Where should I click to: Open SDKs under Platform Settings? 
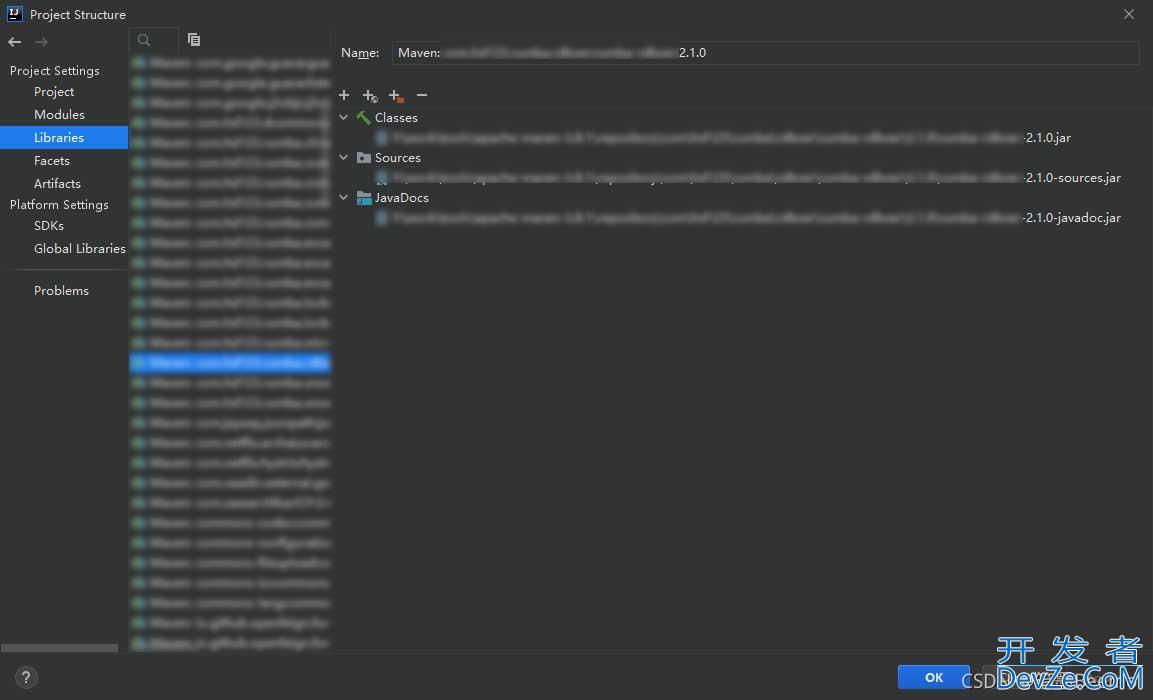49,226
